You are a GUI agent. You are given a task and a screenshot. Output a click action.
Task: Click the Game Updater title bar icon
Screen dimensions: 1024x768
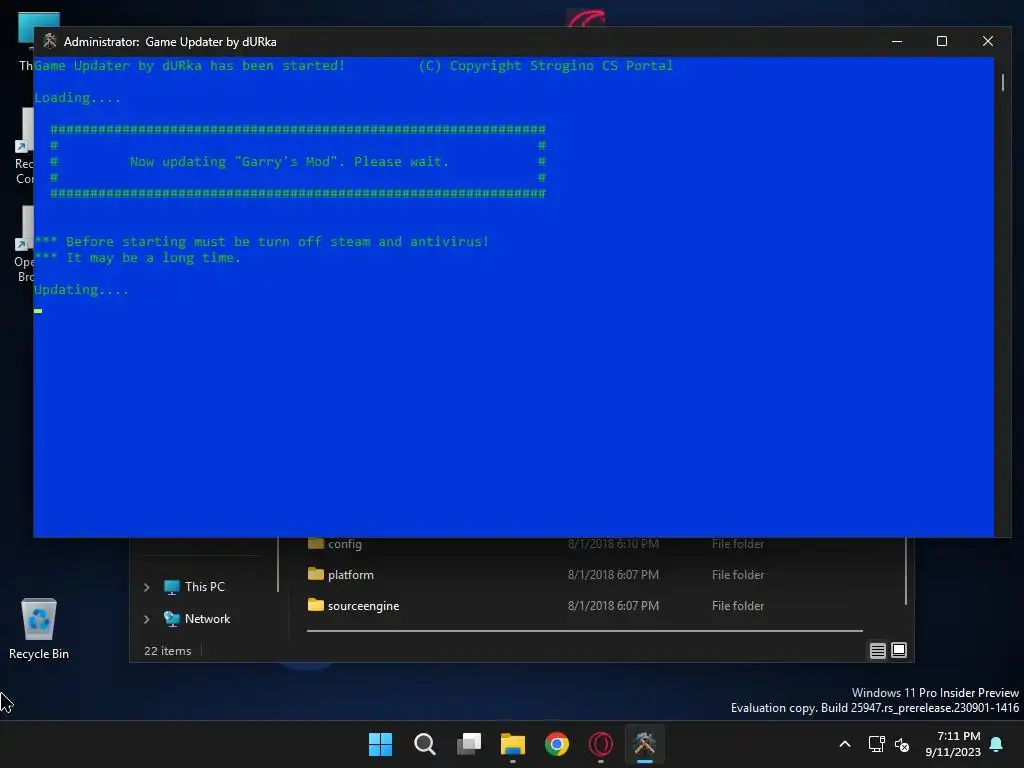tap(50, 41)
